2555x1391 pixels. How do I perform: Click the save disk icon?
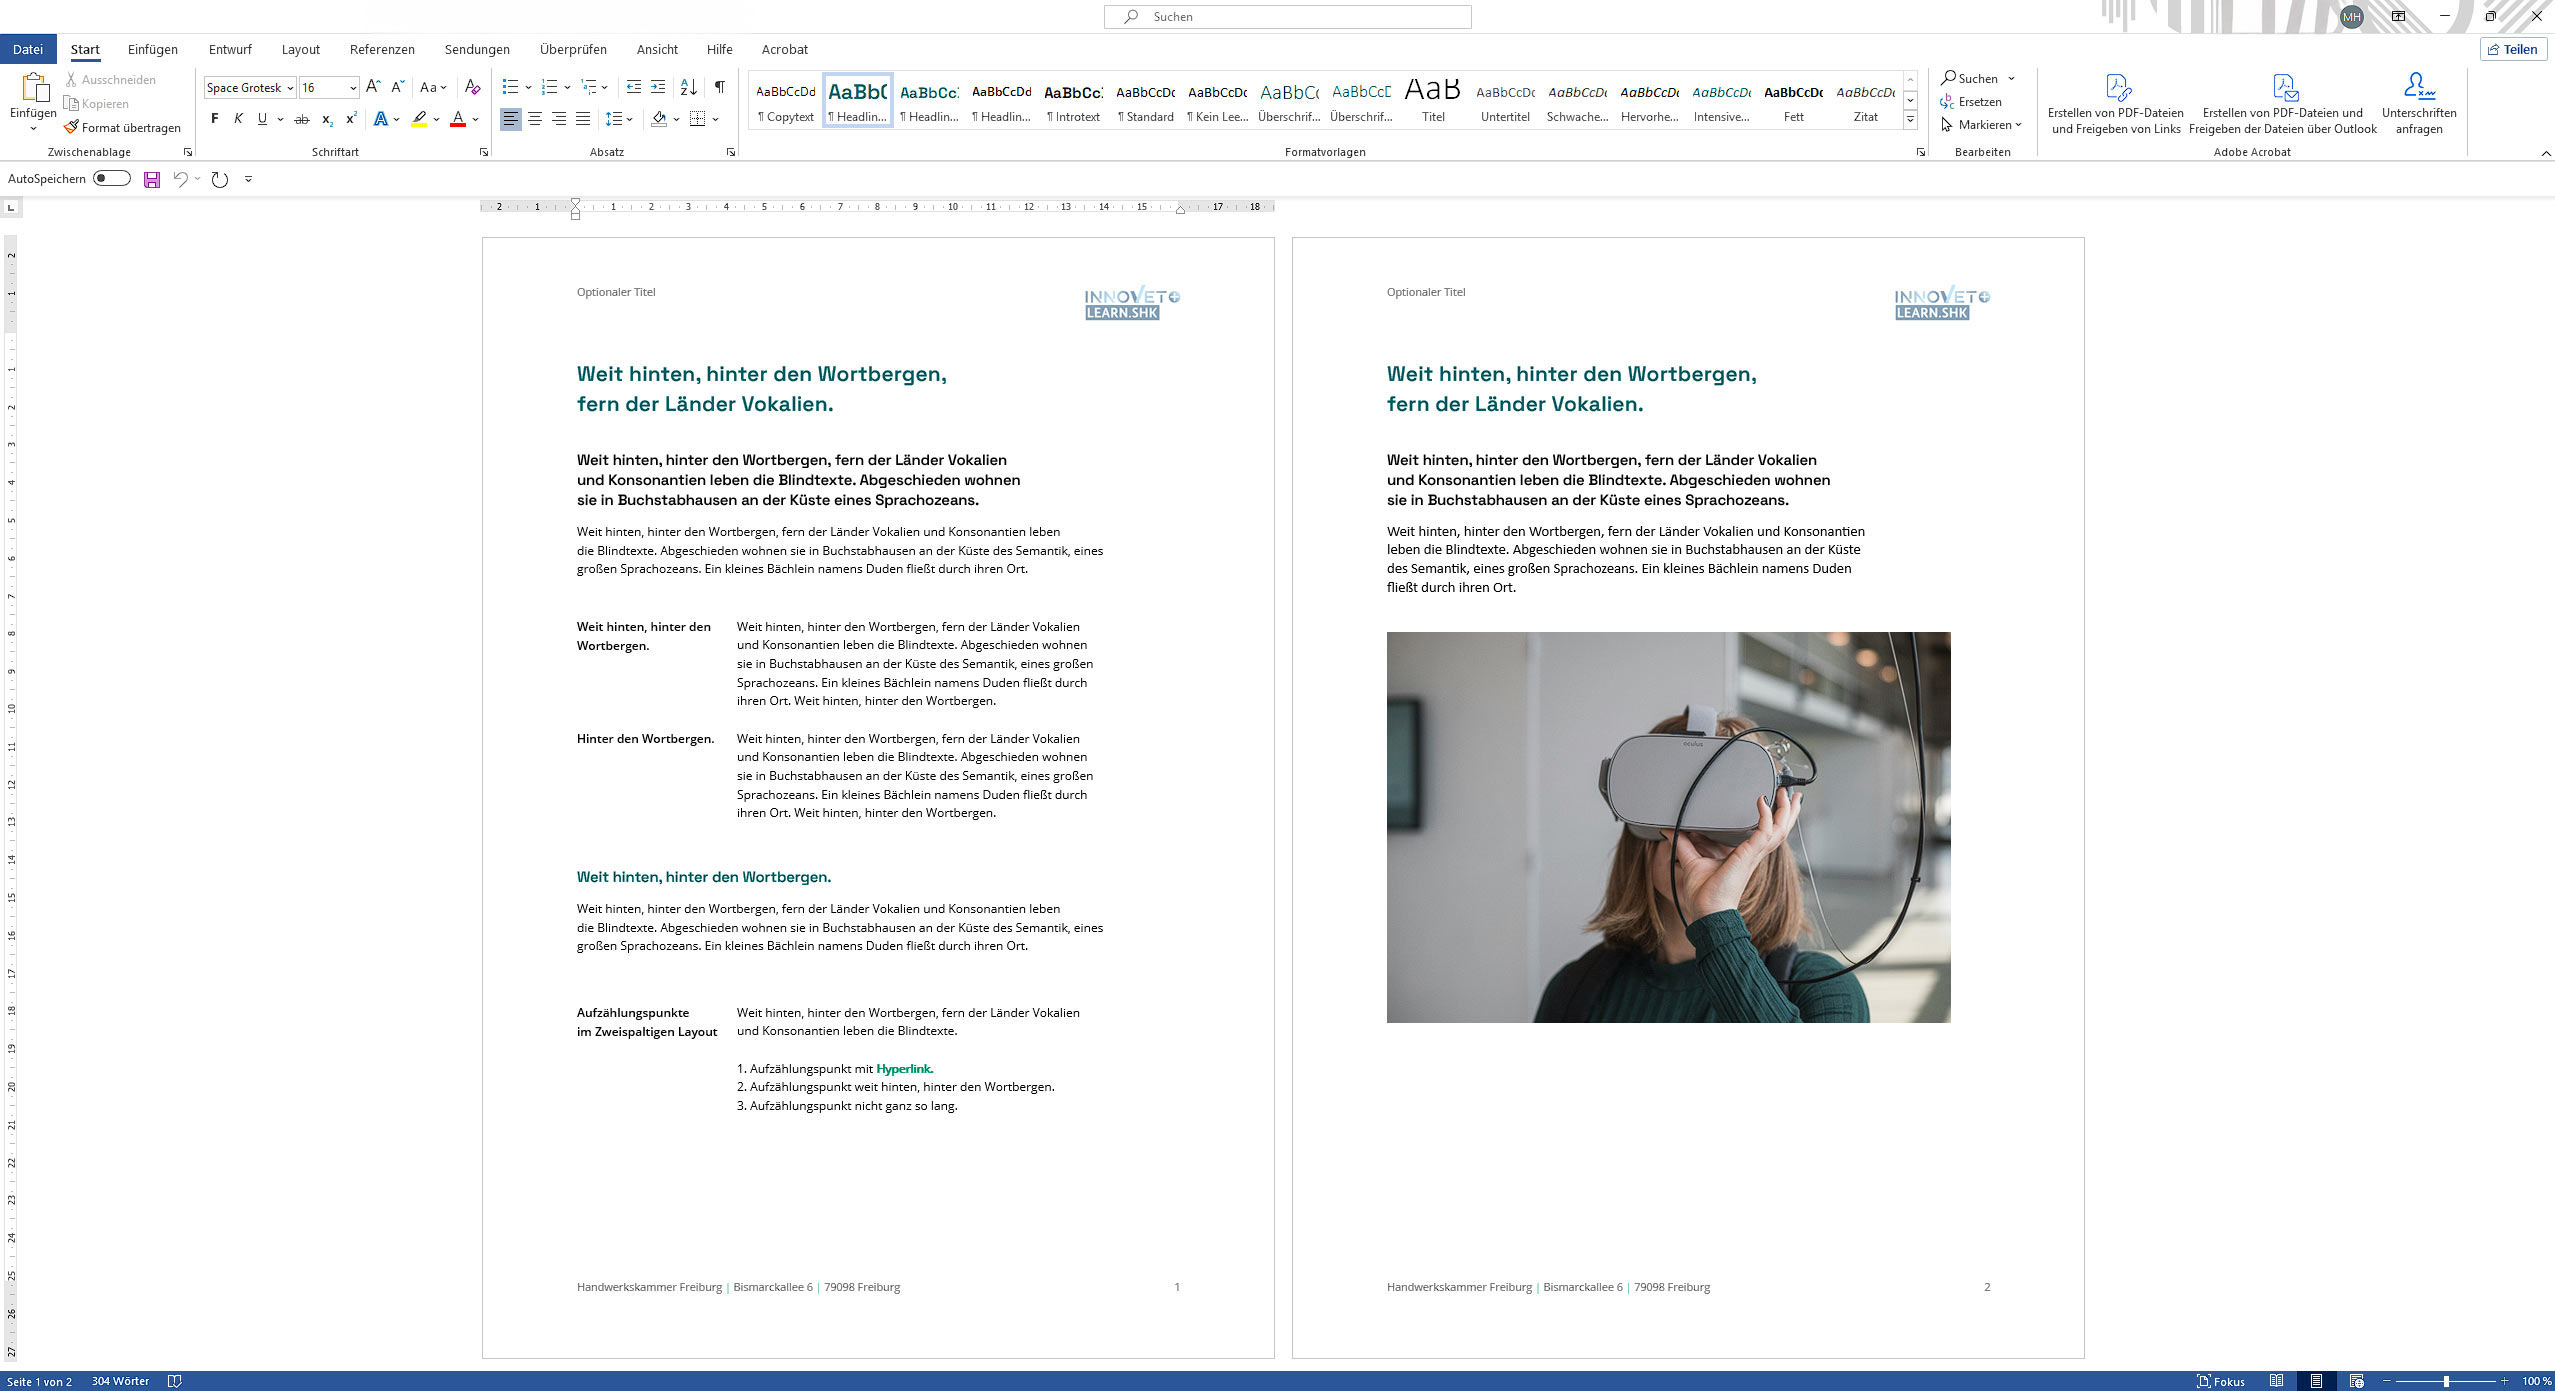[152, 179]
